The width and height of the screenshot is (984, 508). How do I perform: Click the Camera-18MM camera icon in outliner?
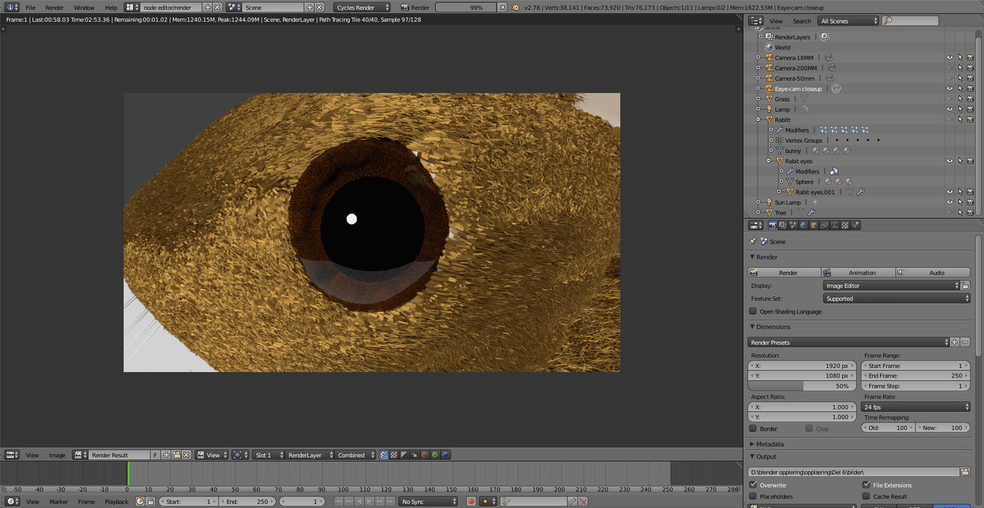pyautogui.click(x=769, y=58)
